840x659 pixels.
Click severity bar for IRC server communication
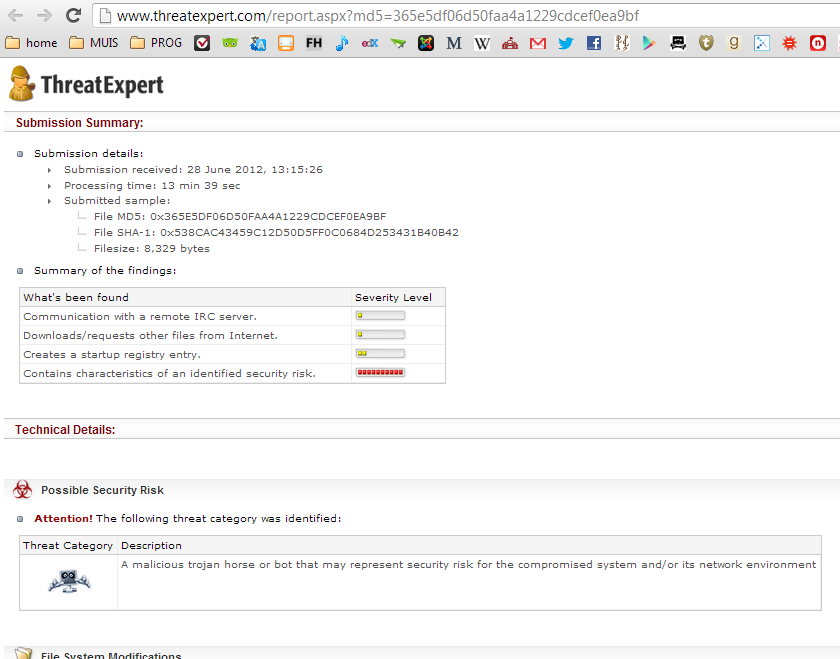tap(380, 316)
